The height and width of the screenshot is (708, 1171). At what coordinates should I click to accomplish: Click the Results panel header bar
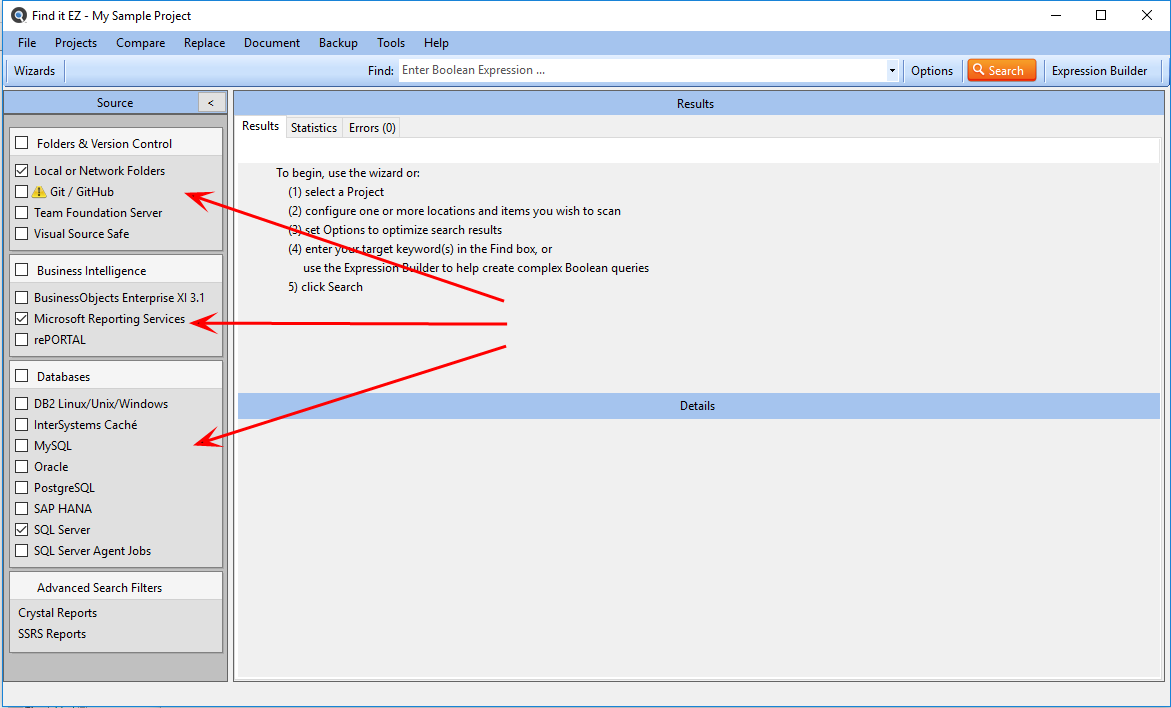point(698,103)
